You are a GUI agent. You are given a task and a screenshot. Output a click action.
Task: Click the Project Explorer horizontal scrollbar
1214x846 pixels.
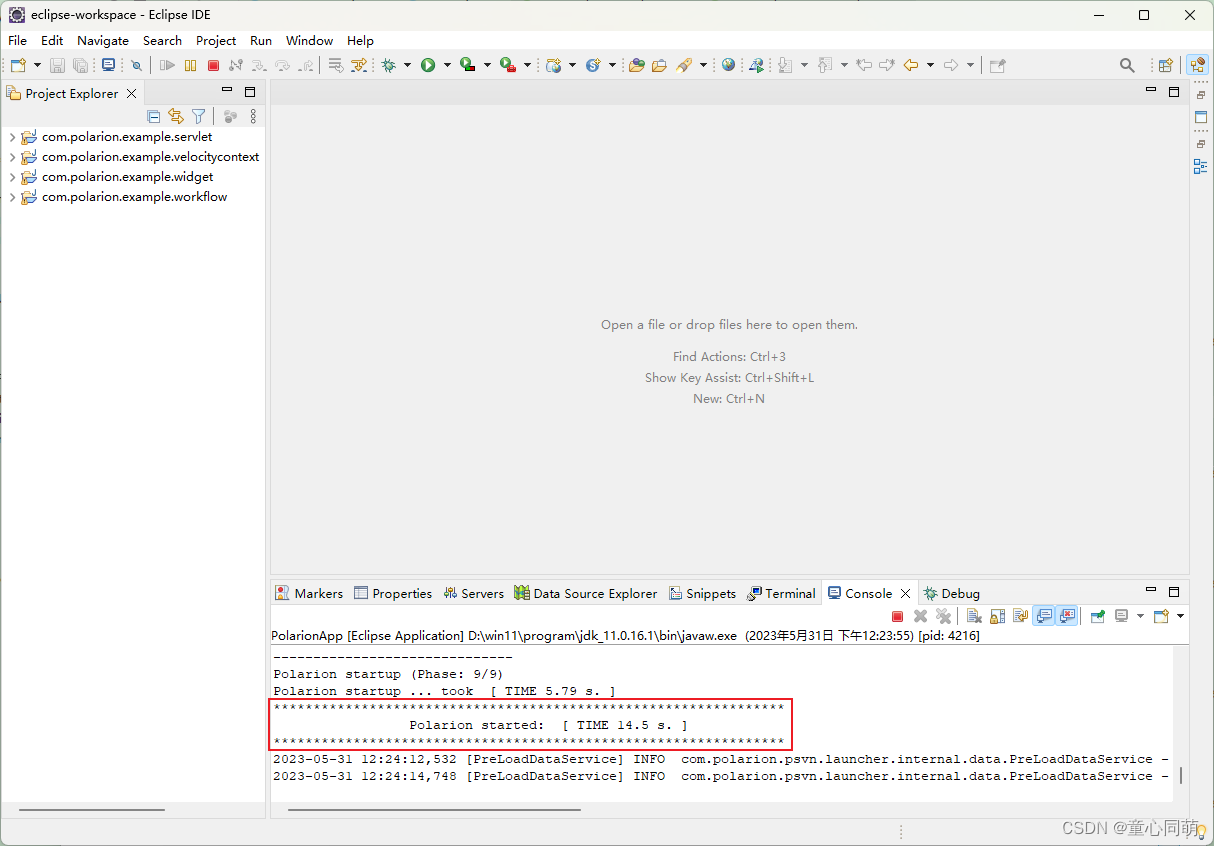[x=92, y=809]
